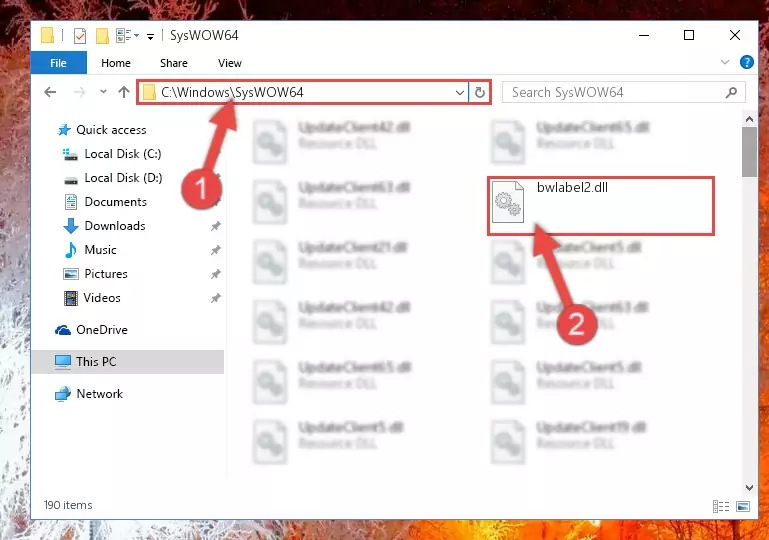Click the 190 items status text
This screenshot has width=769, height=540.
pyautogui.click(x=68, y=505)
